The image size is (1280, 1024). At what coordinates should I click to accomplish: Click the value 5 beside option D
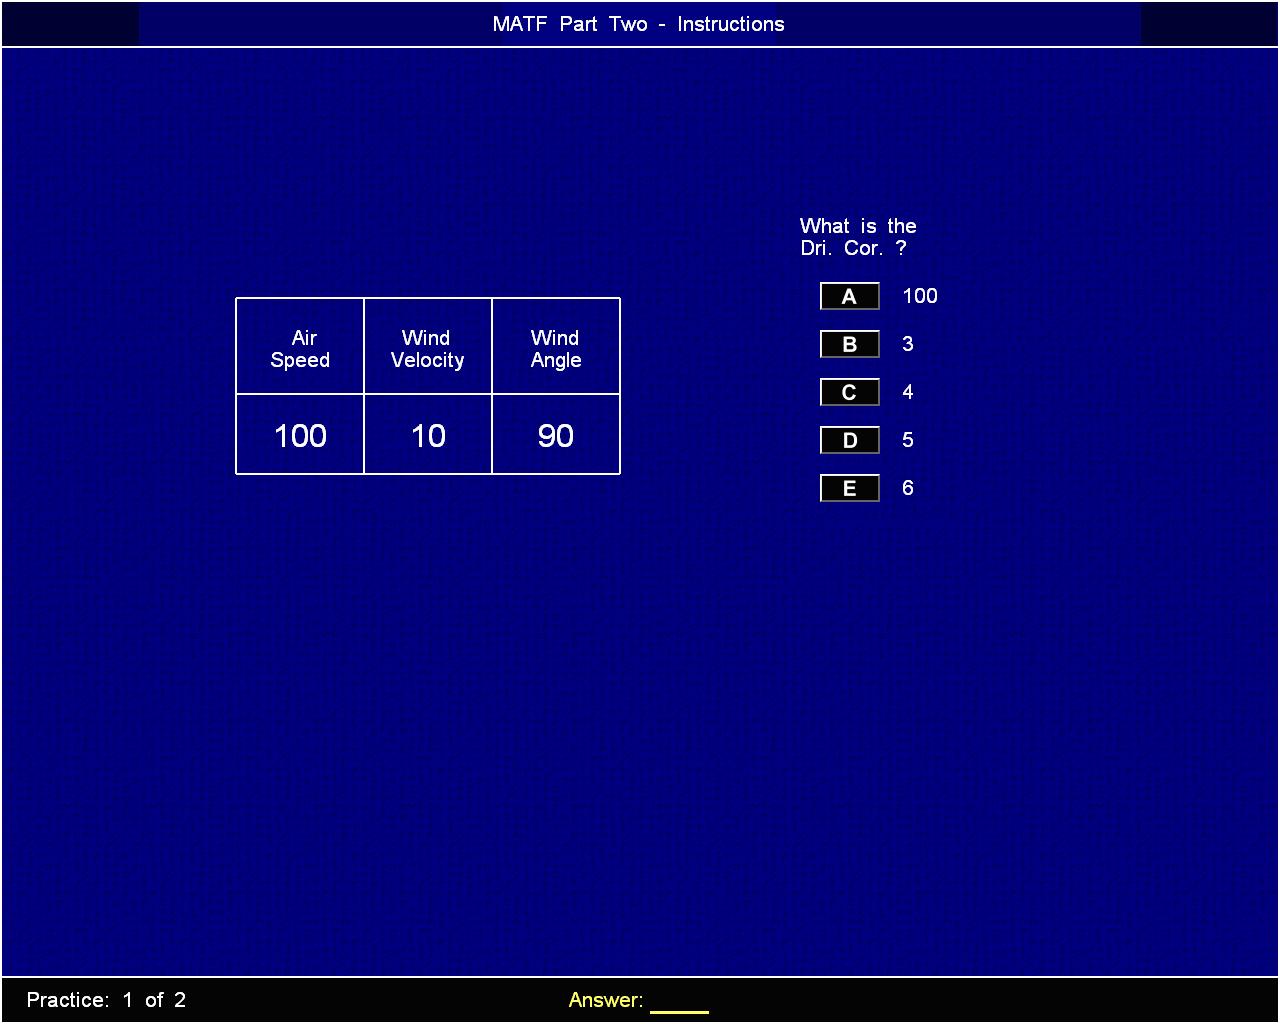point(908,440)
